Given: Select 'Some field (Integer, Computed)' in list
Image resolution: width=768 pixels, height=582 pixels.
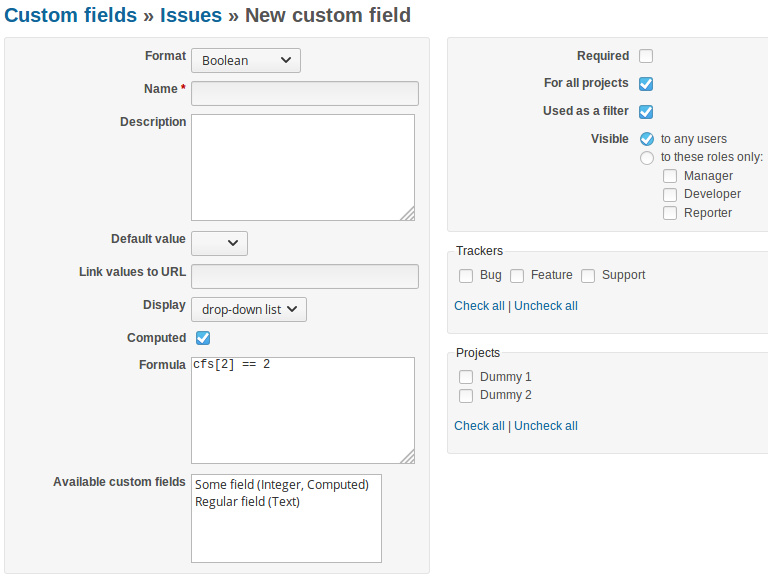Looking at the screenshot, I should pos(282,485).
